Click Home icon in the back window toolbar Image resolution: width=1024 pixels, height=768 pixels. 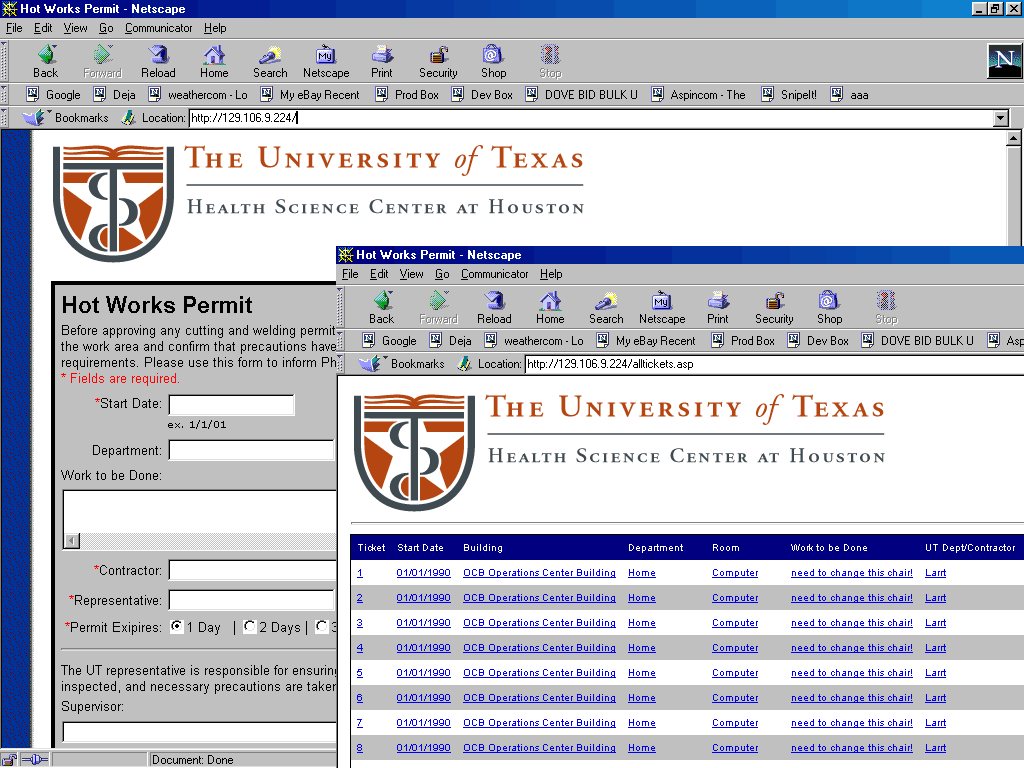214,61
